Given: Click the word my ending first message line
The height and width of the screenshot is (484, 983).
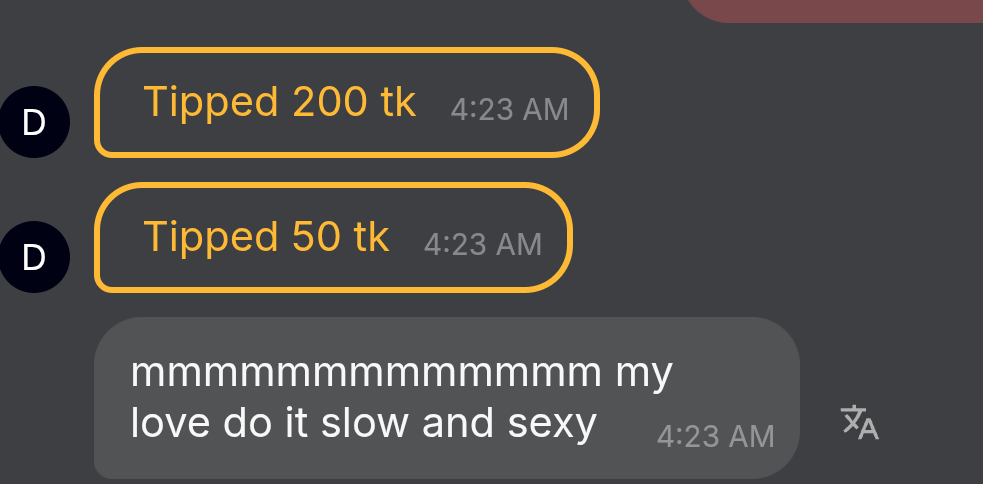Looking at the screenshot, I should [x=644, y=375].
